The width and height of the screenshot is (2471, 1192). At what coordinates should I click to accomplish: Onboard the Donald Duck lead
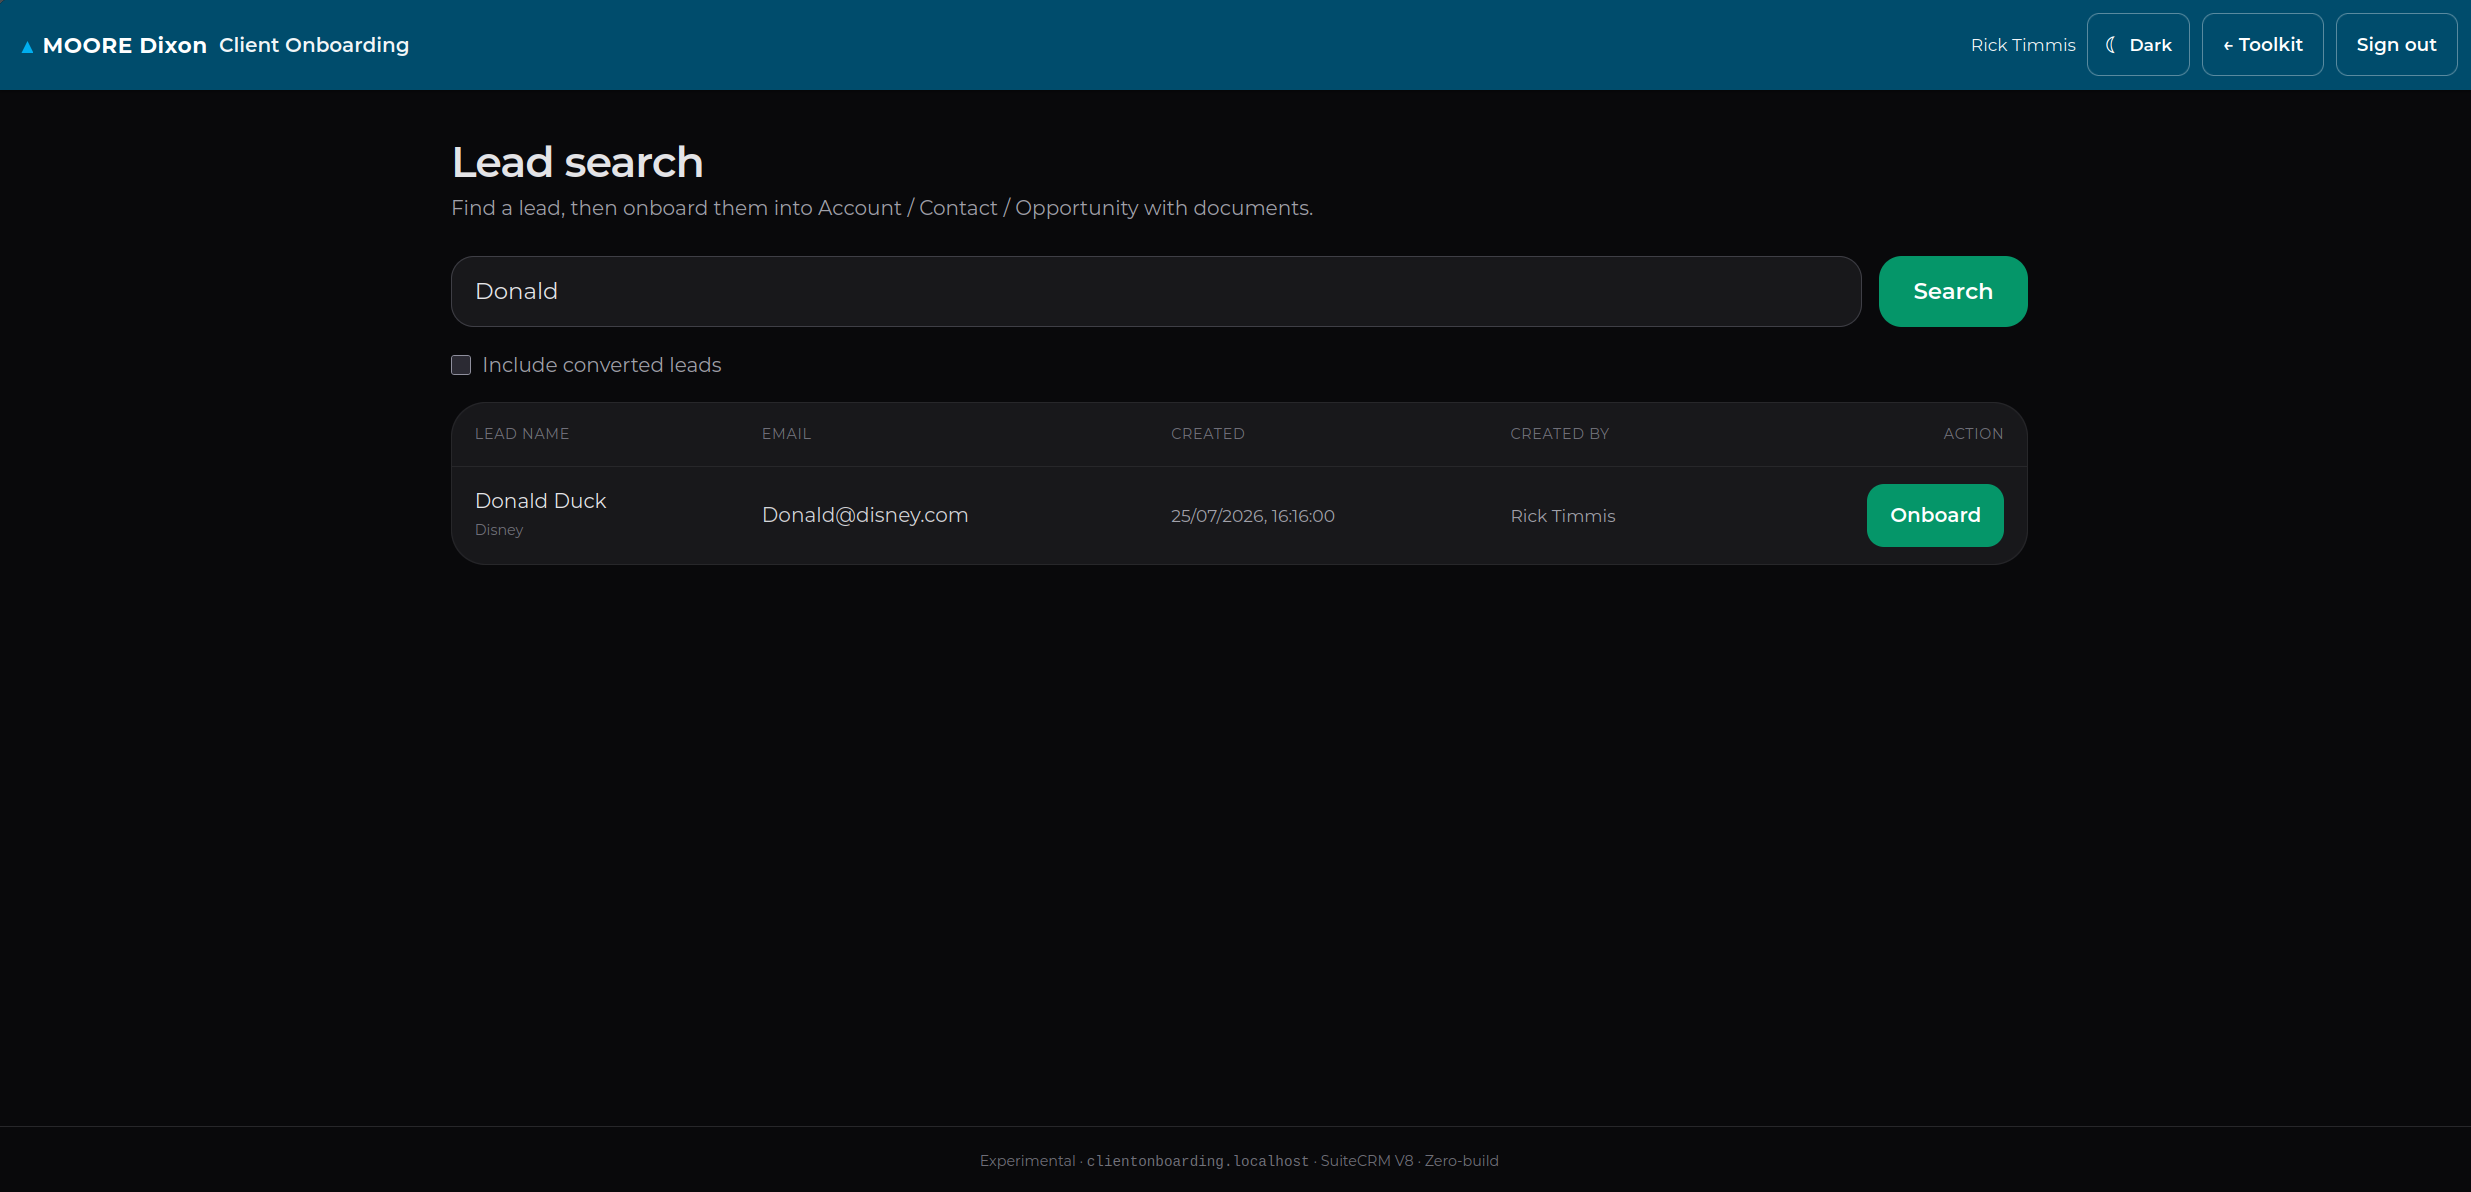1935,515
